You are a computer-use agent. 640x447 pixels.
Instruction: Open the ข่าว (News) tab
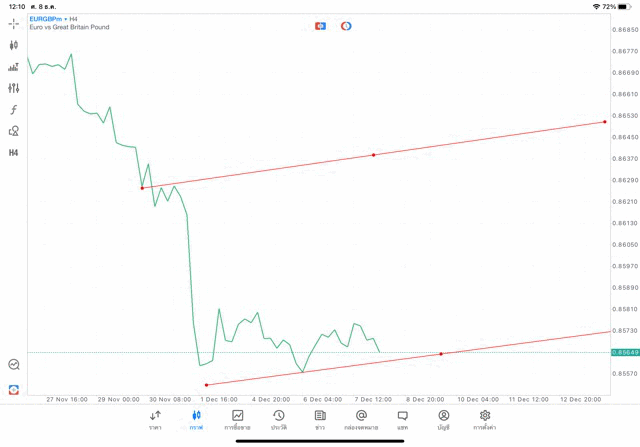click(x=320, y=420)
